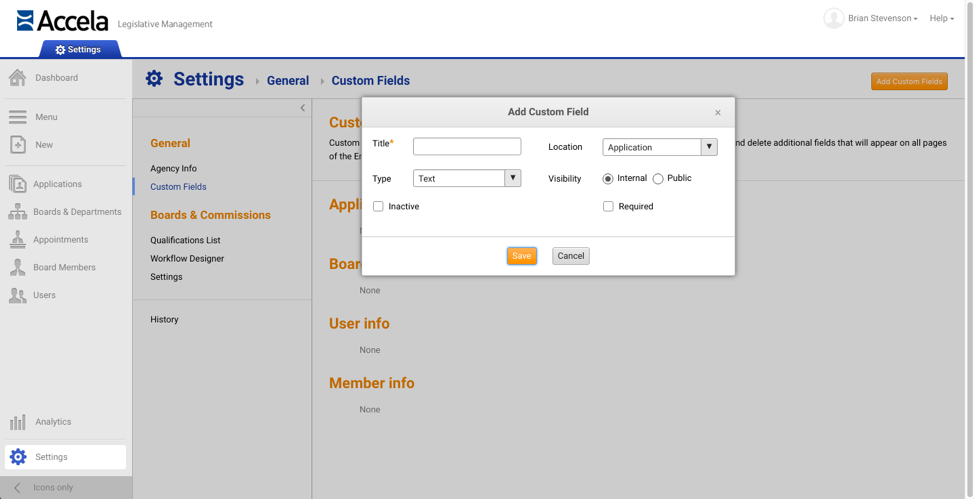Click the Boards & Commissions heading
Viewport: 974px width, 499px height.
[211, 215]
